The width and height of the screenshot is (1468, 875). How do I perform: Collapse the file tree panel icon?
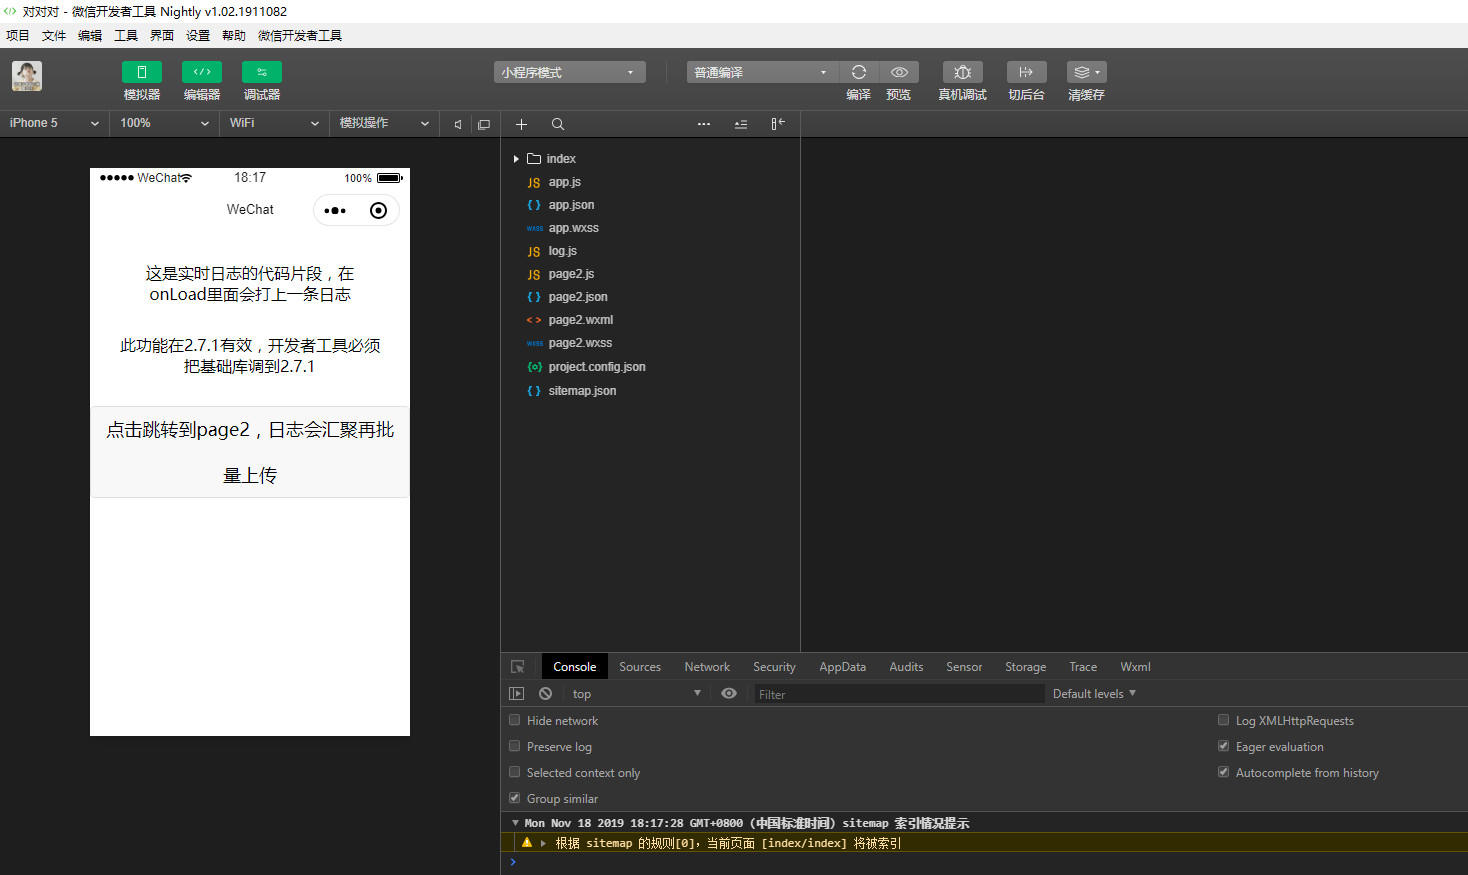click(x=778, y=124)
